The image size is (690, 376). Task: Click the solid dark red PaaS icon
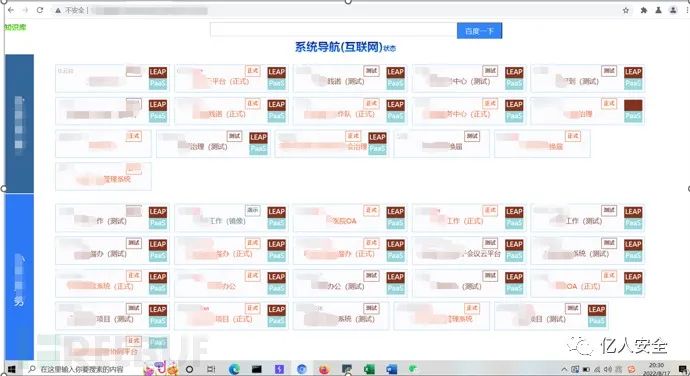pos(633,111)
